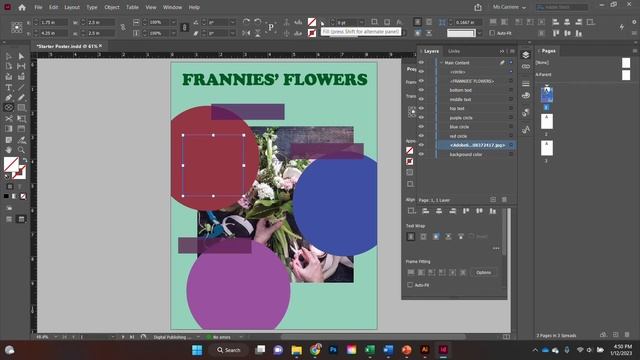Click the Adobe Stock search field
The height and width of the screenshot is (360, 640).
pyautogui.click(x=562, y=7)
